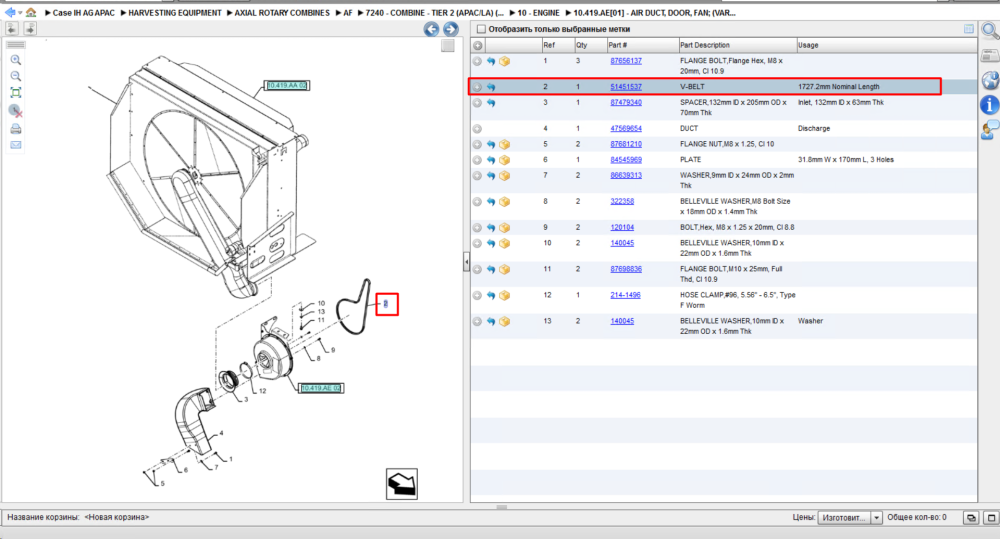Screen dimensions: 1000x539
Task: Click the '10.419.AA 02' hotspot label in diagram
Action: pyautogui.click(x=287, y=85)
